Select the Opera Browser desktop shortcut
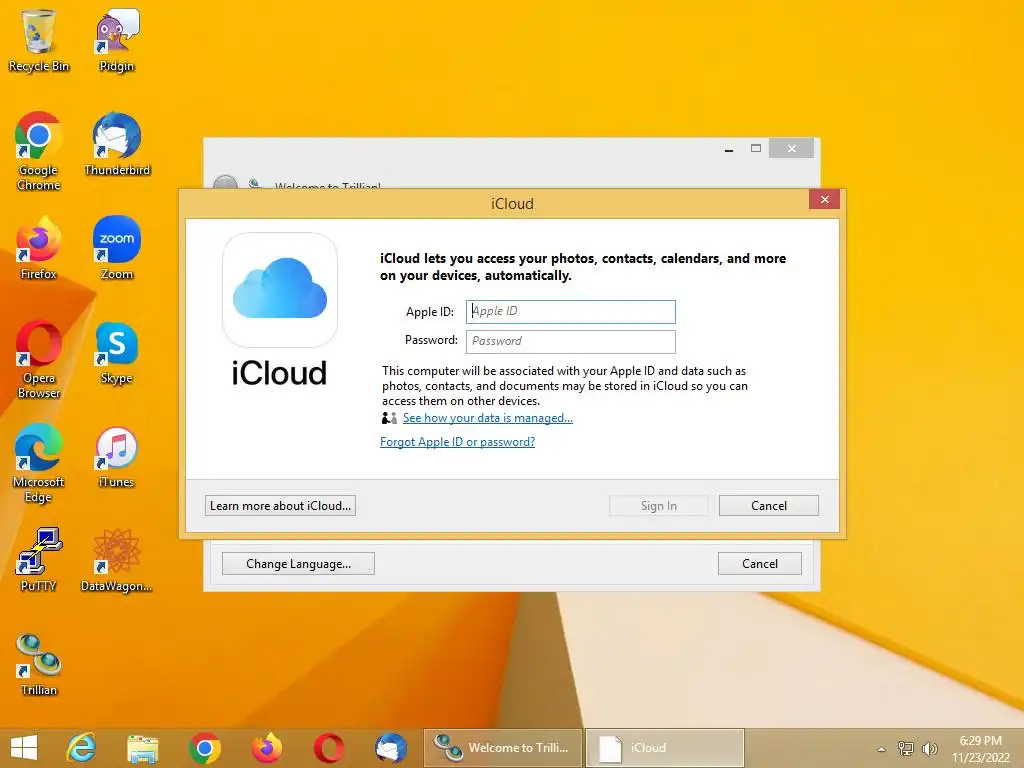The height and width of the screenshot is (768, 1024). click(x=39, y=359)
